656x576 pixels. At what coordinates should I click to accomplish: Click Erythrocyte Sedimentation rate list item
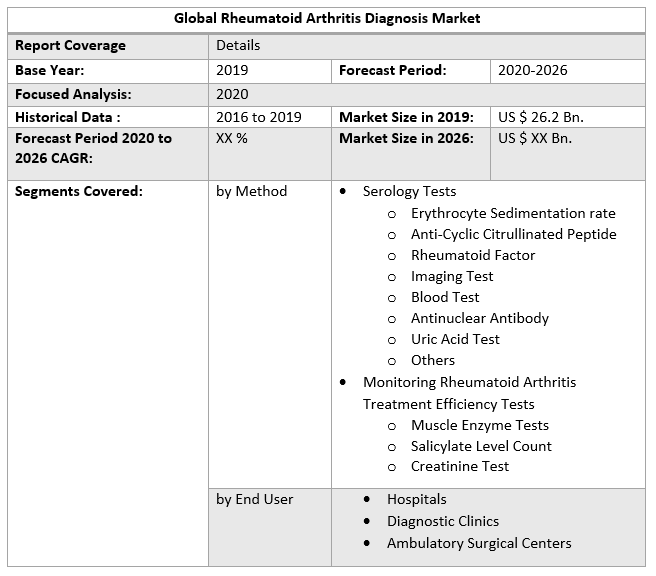(513, 213)
